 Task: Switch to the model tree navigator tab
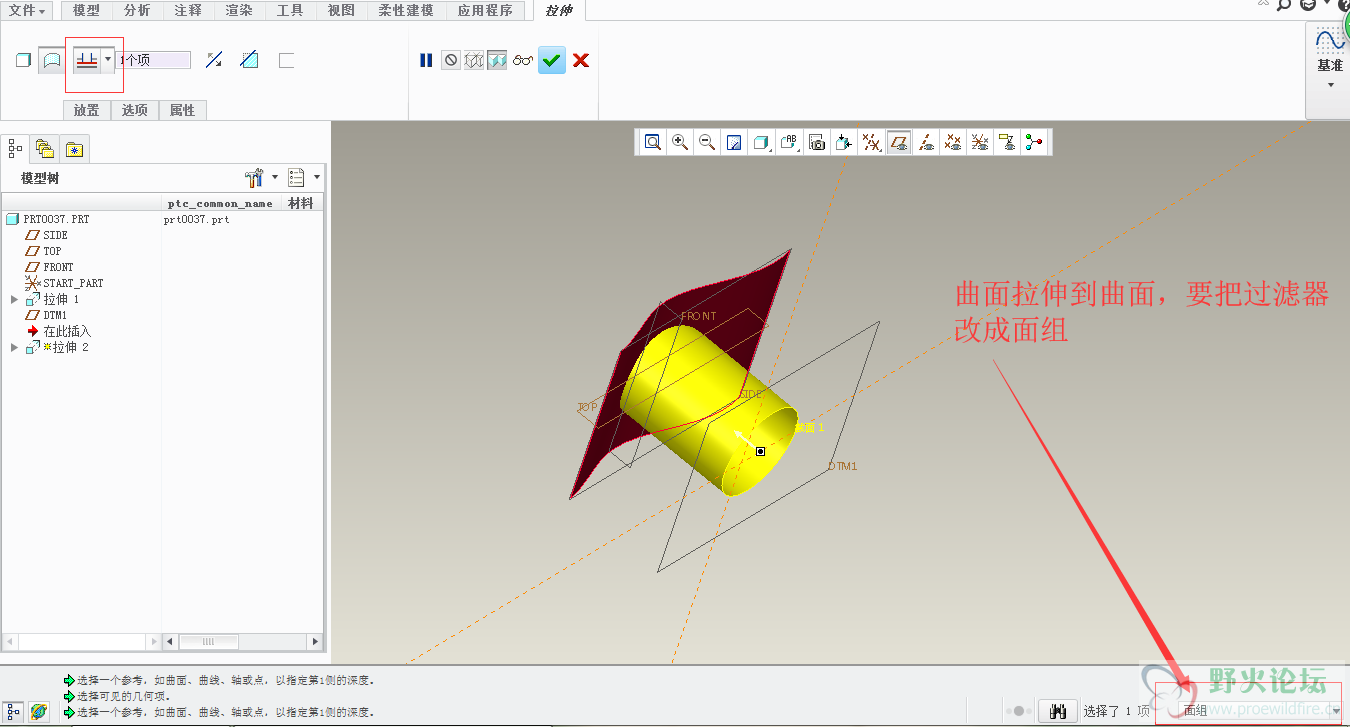[x=15, y=149]
